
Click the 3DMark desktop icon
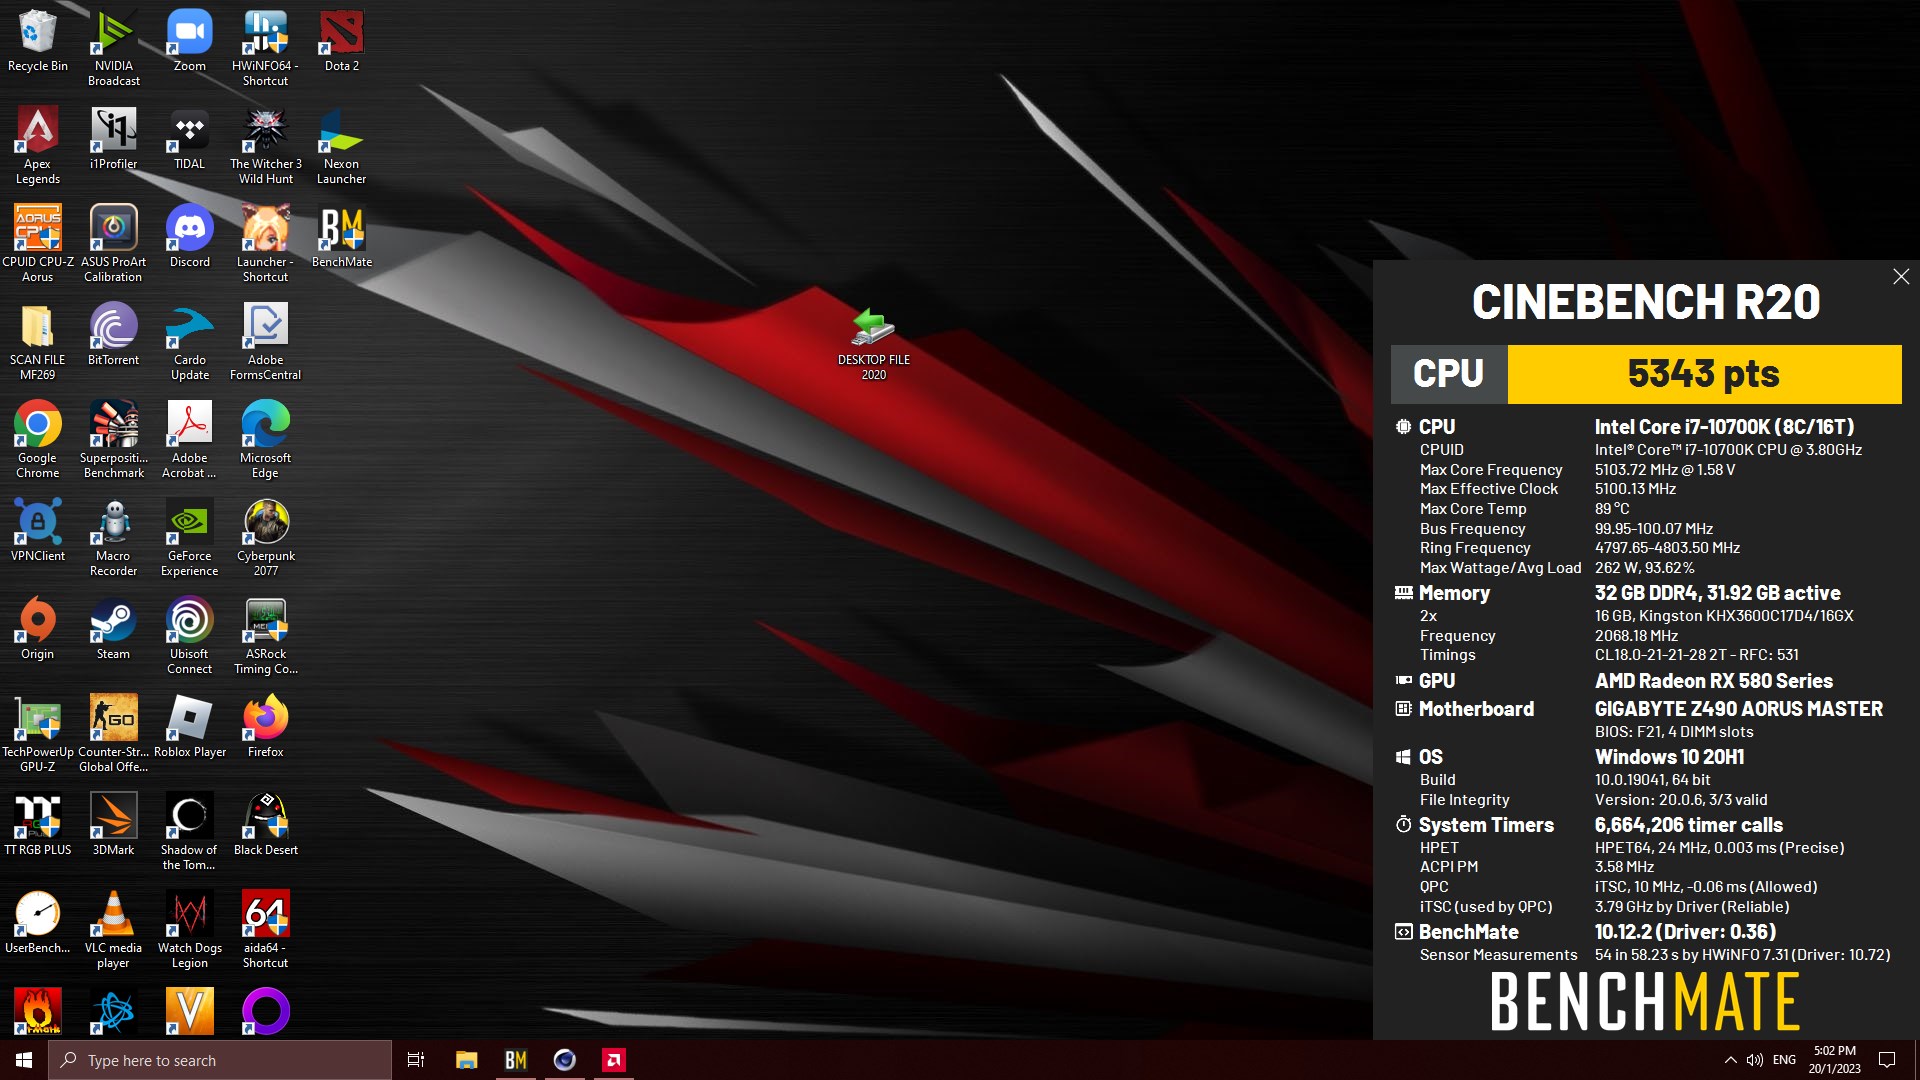[114, 826]
